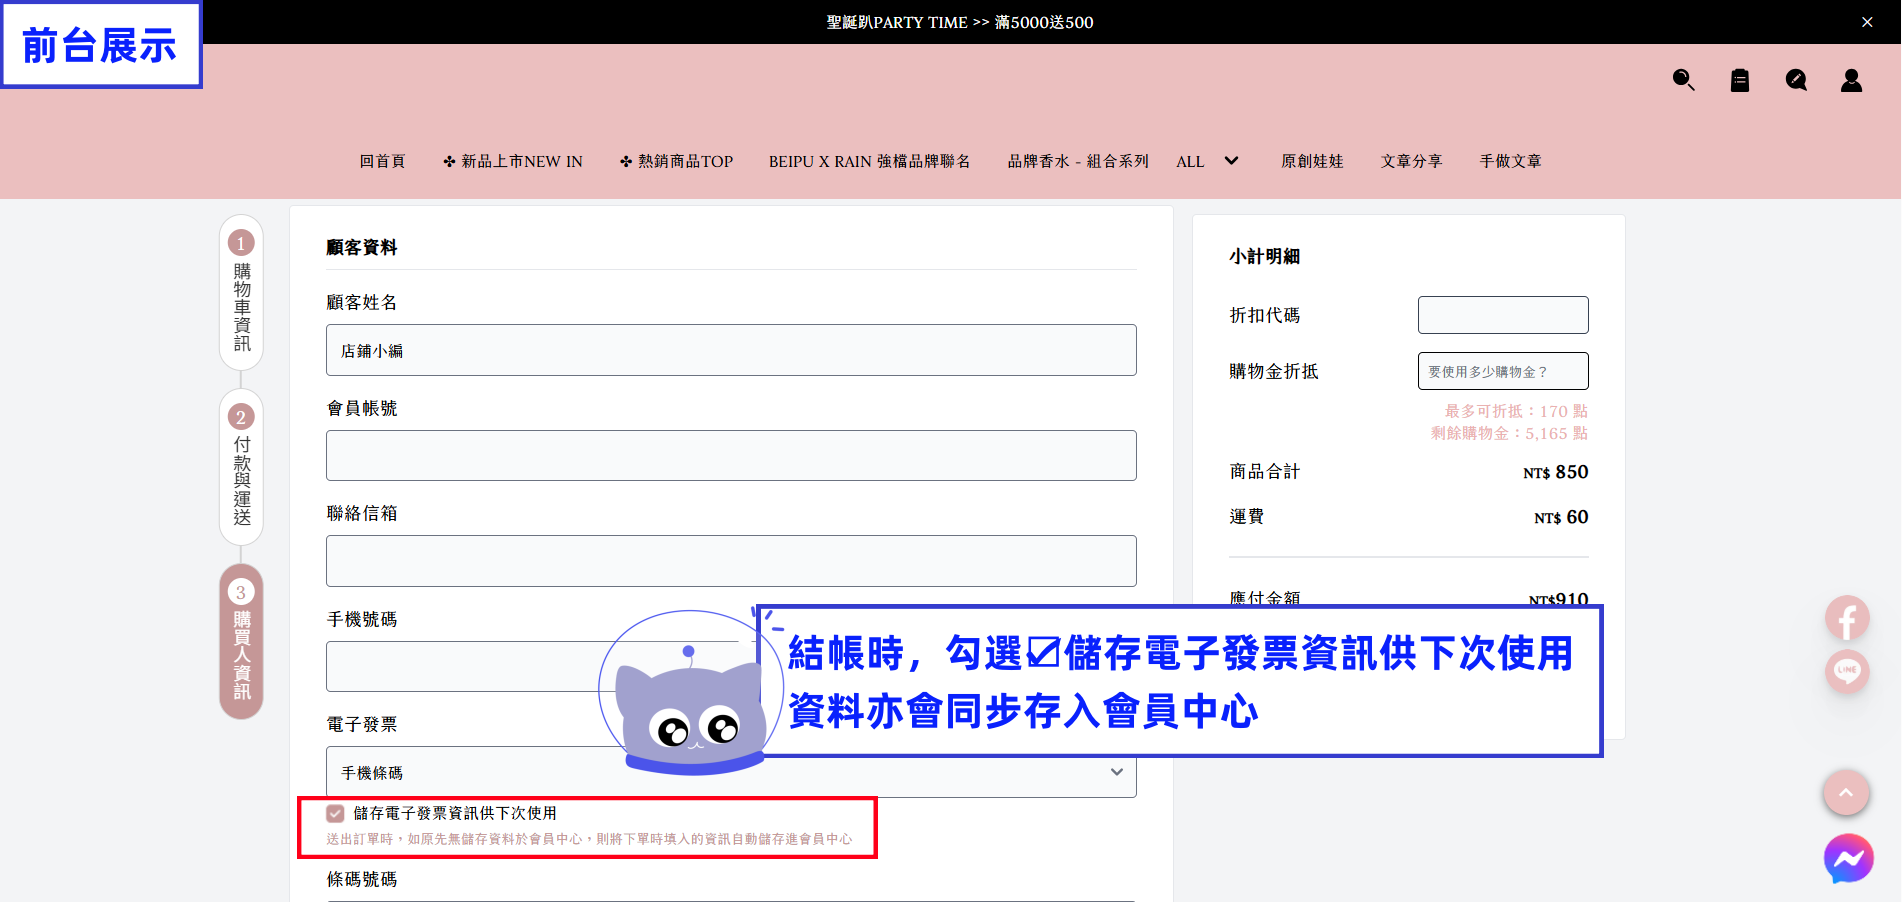Open 新品上市NEW IN menu item

[x=513, y=161]
